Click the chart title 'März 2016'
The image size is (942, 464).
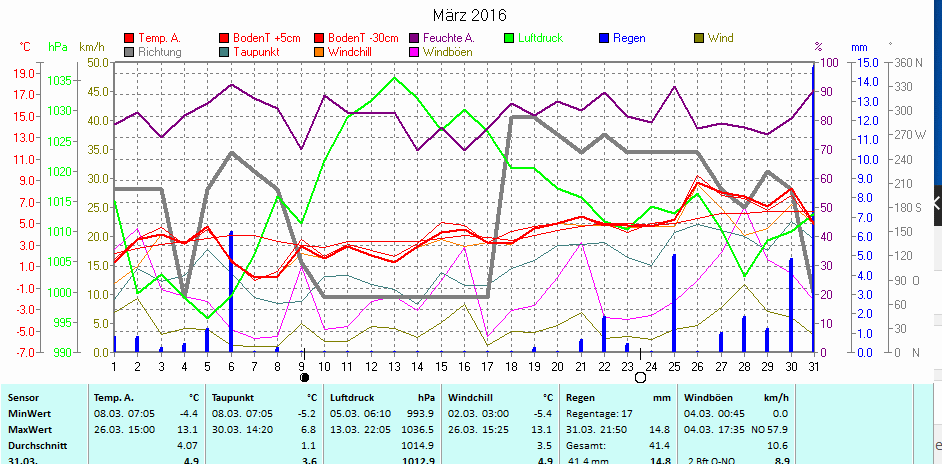point(470,15)
